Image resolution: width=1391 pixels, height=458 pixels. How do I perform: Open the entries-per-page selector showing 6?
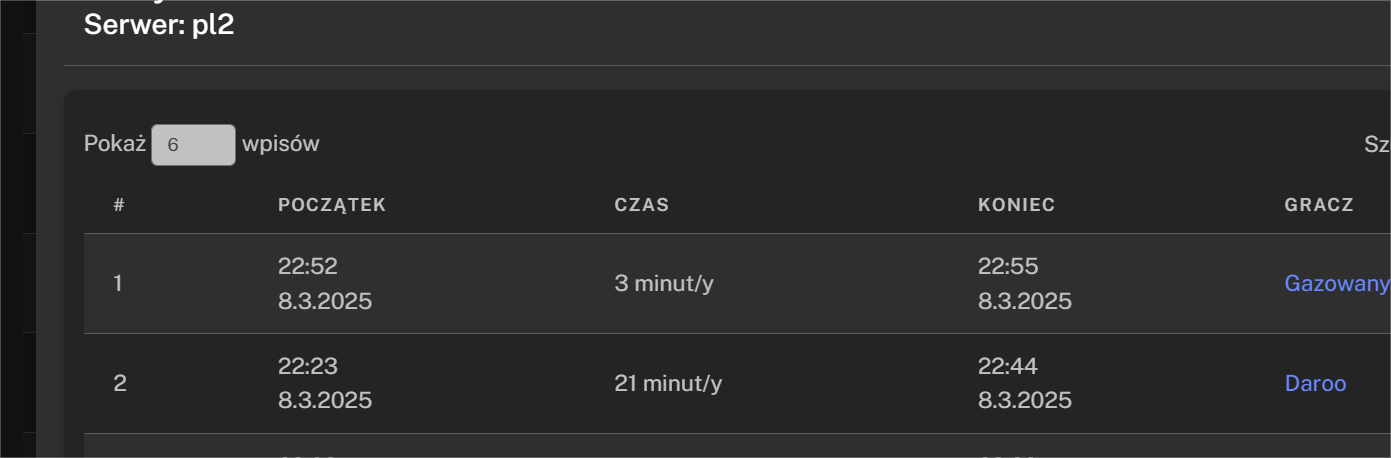click(x=193, y=144)
